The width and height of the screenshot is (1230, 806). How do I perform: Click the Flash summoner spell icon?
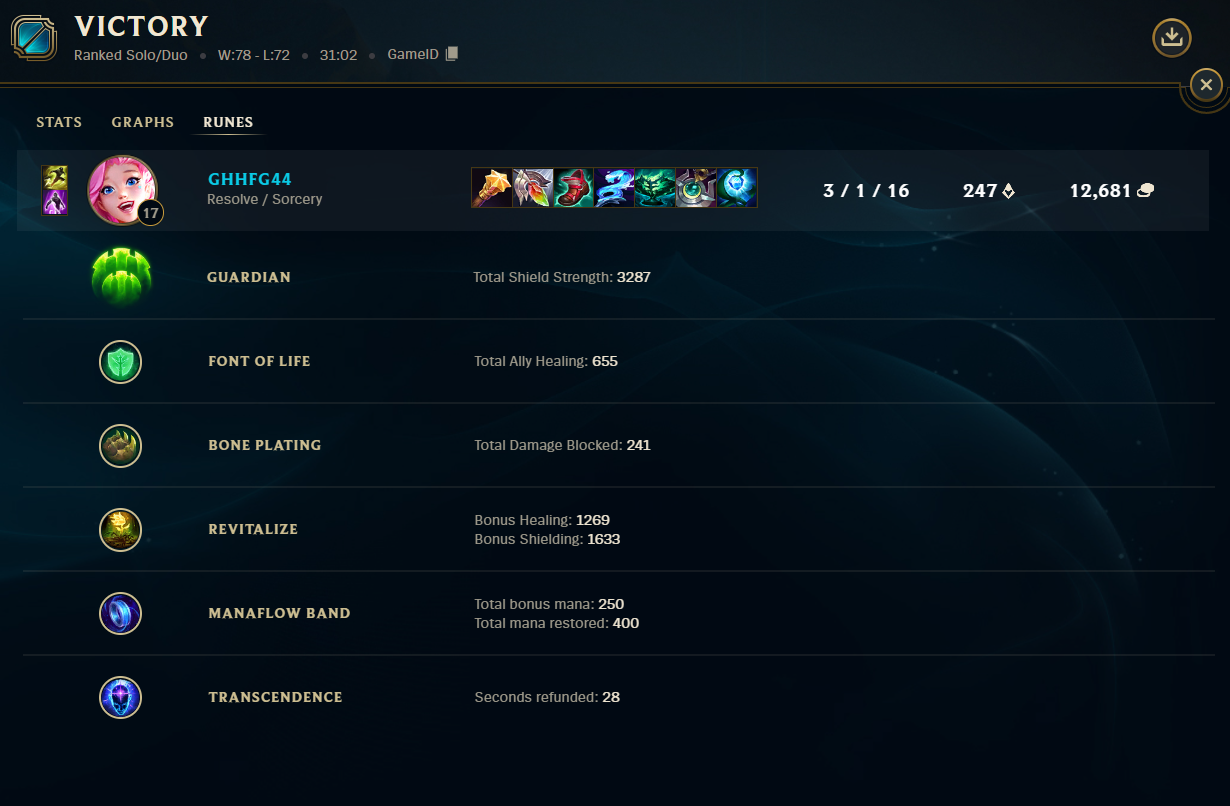pos(55,177)
